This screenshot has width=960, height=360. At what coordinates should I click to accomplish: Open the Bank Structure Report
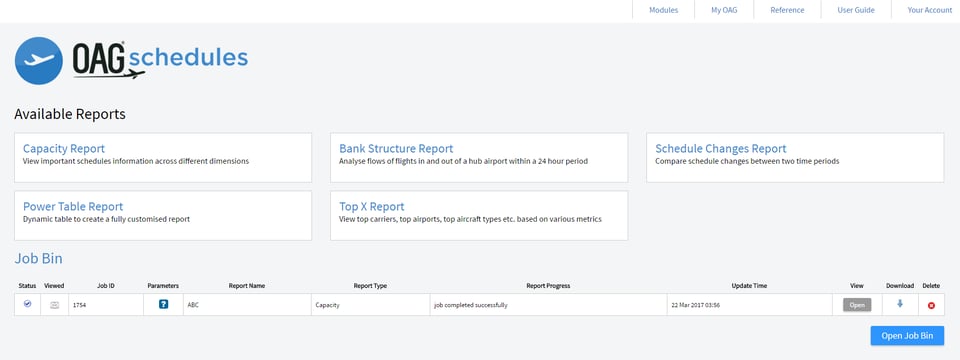[396, 149]
